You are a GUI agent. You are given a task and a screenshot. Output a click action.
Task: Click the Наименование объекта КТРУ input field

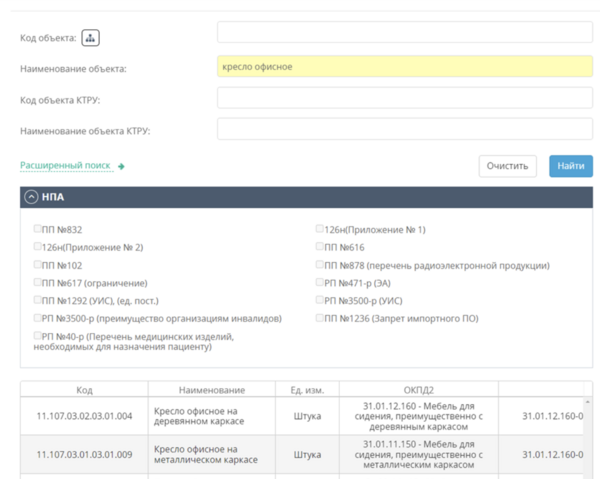[404, 129]
